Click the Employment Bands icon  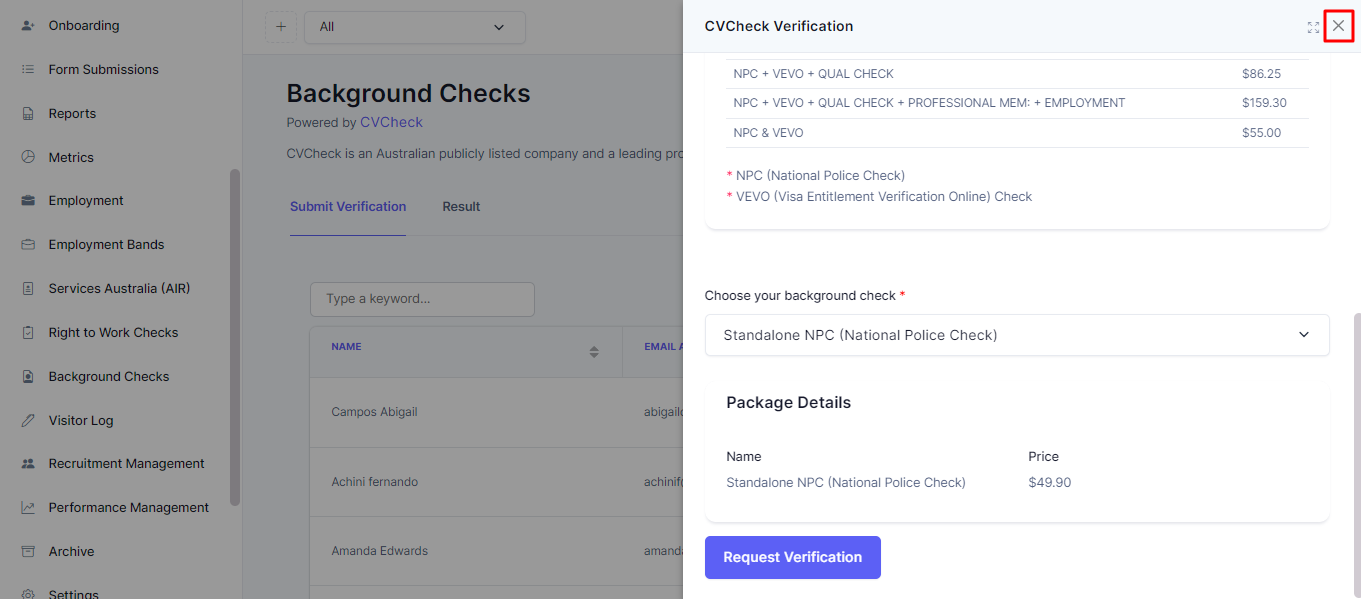click(x=28, y=244)
